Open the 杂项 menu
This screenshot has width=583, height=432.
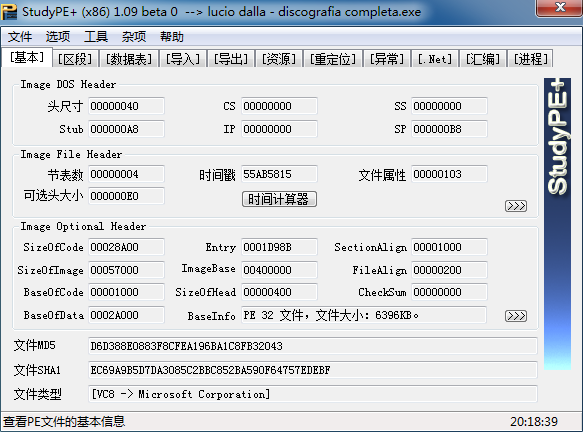coord(134,37)
